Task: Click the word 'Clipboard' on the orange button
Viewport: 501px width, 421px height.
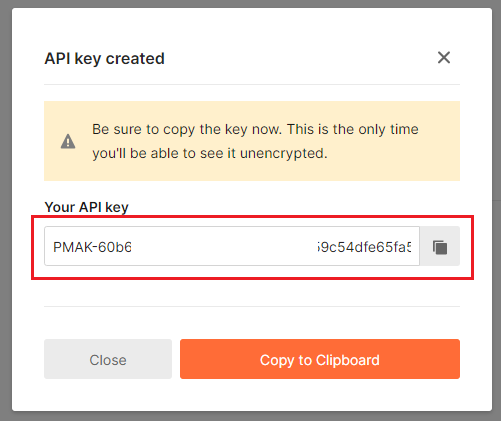Action: (348, 360)
